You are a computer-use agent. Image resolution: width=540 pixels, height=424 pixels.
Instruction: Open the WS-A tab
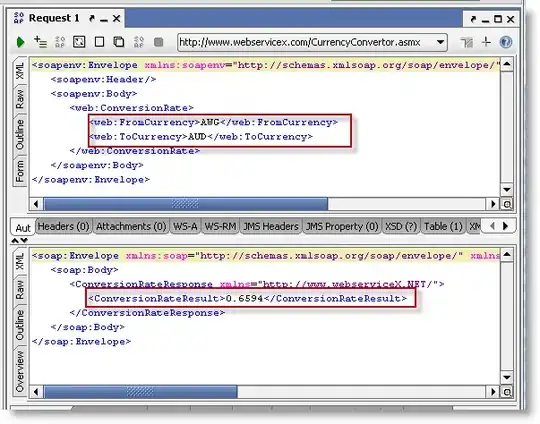pos(185,226)
